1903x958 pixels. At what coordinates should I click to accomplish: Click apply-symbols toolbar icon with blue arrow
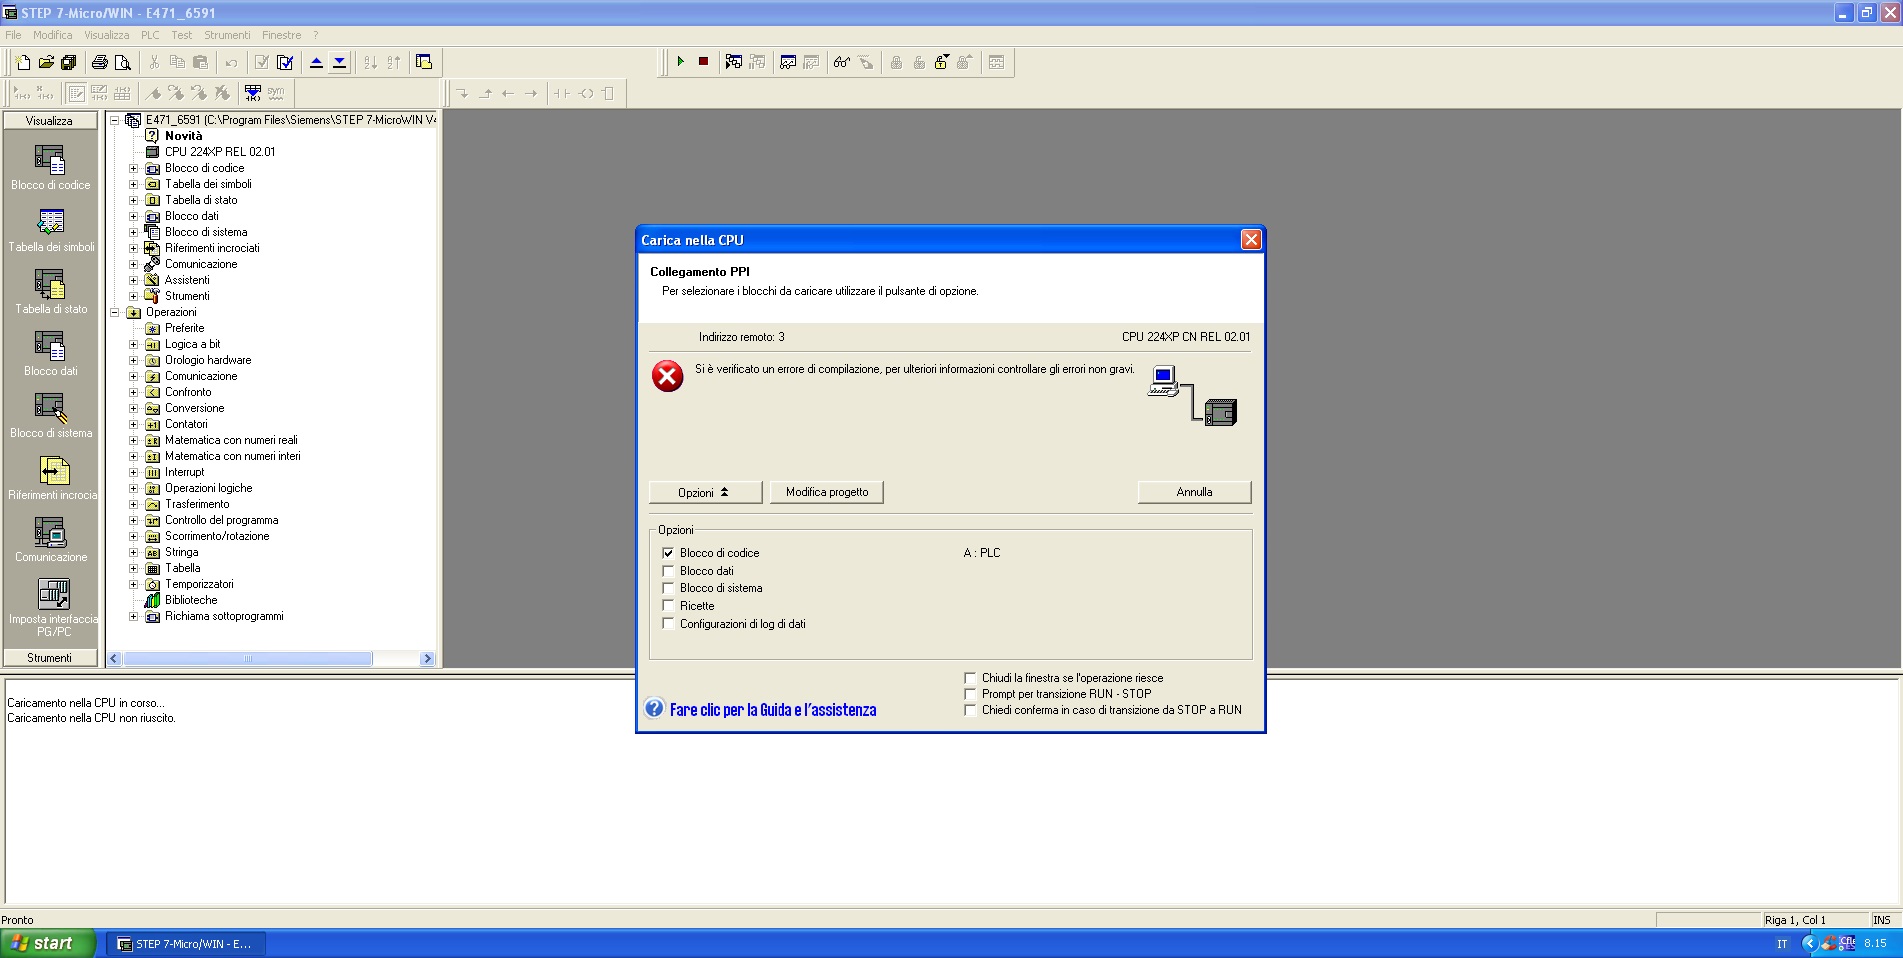tap(253, 93)
